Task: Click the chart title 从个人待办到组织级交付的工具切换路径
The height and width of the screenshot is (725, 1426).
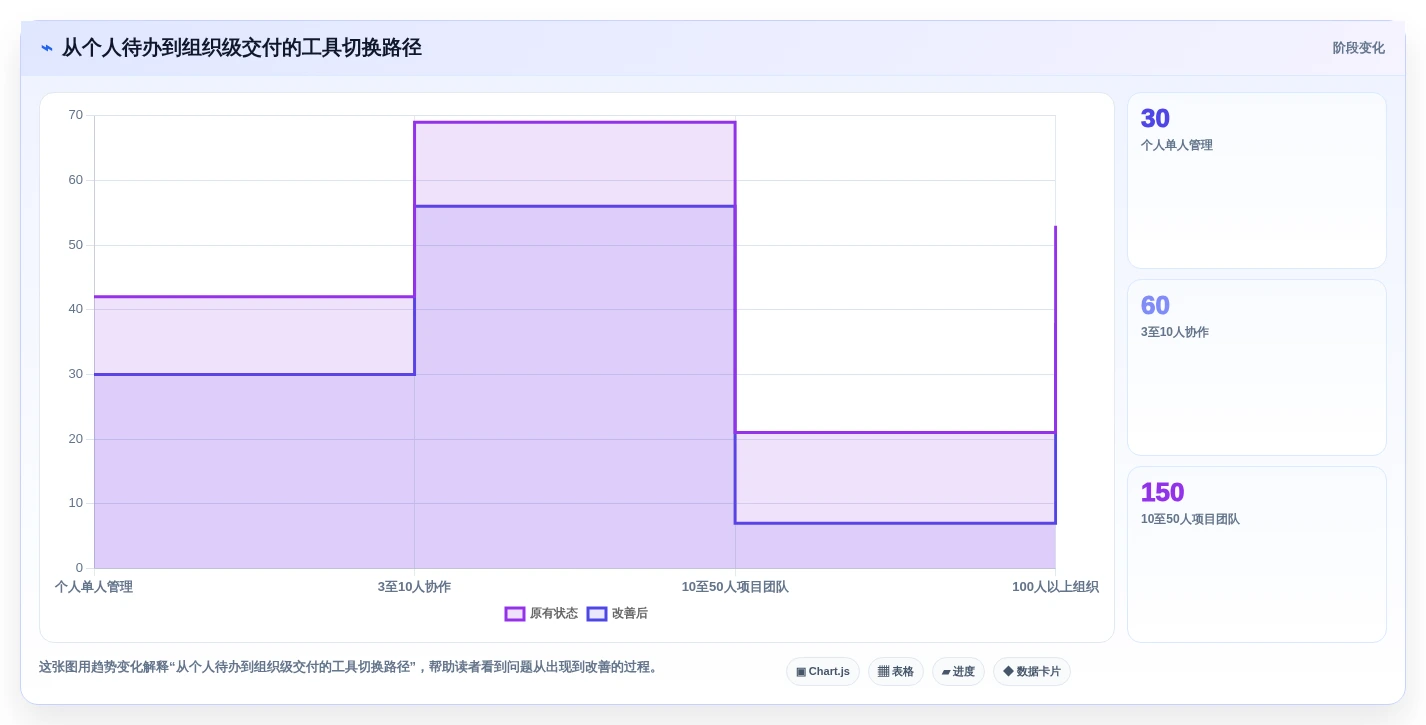Action: [x=242, y=48]
